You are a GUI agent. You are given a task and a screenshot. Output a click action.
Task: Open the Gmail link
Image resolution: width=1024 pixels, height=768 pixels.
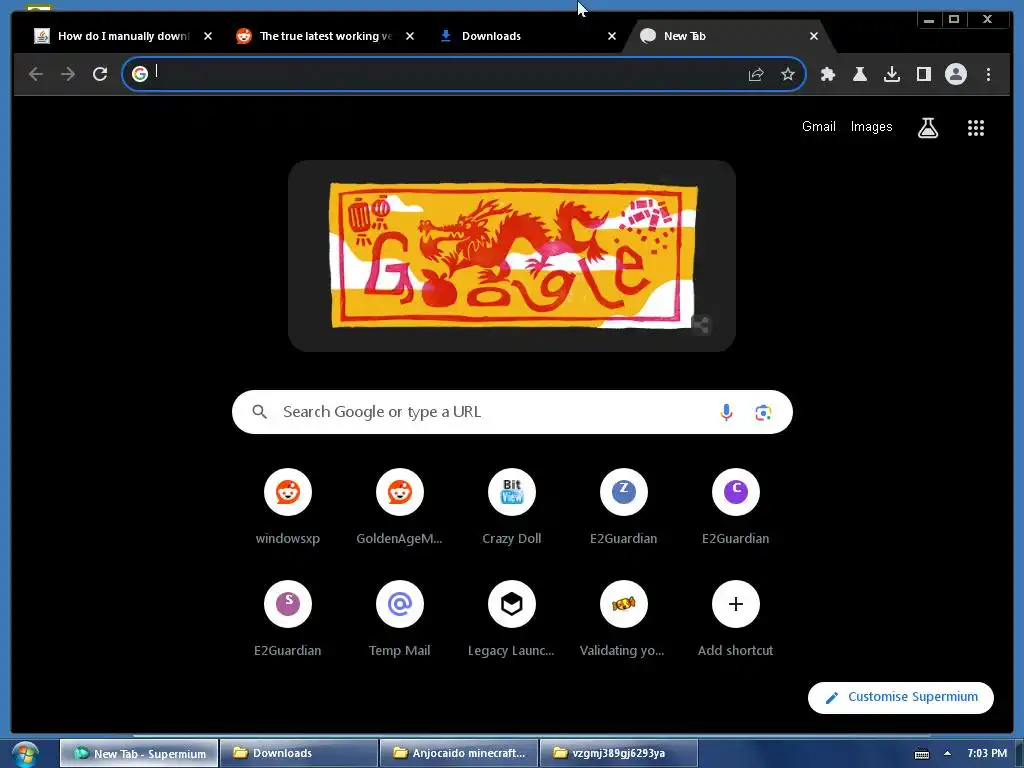point(818,127)
